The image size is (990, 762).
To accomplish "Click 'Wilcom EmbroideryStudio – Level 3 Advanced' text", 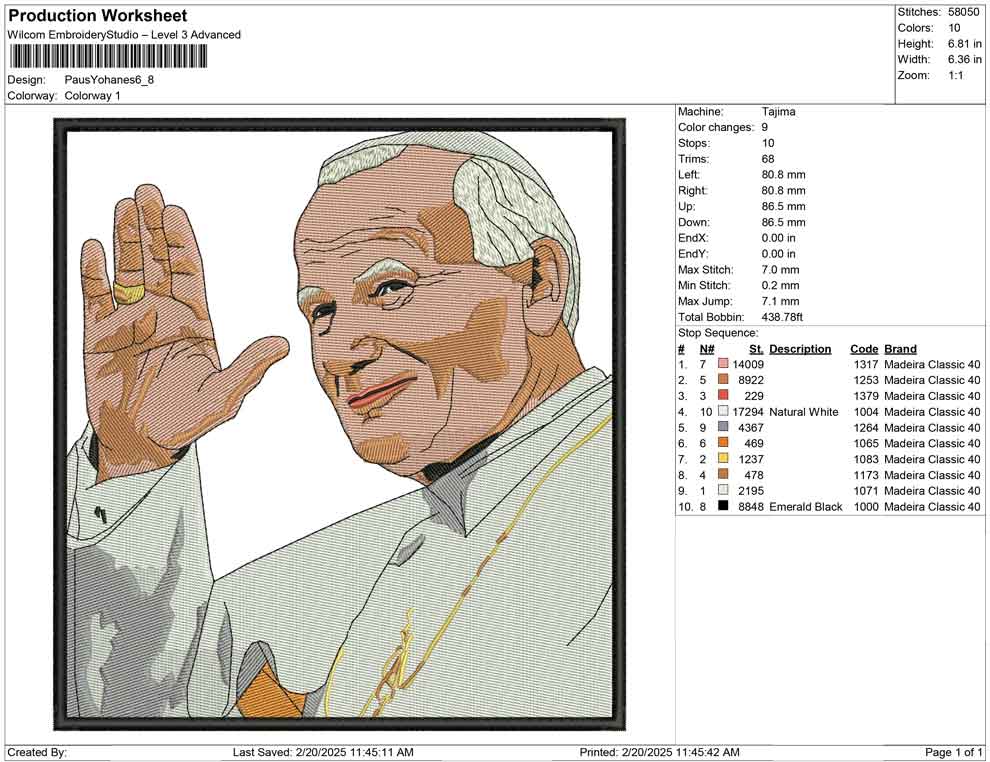I will coord(124,35).
